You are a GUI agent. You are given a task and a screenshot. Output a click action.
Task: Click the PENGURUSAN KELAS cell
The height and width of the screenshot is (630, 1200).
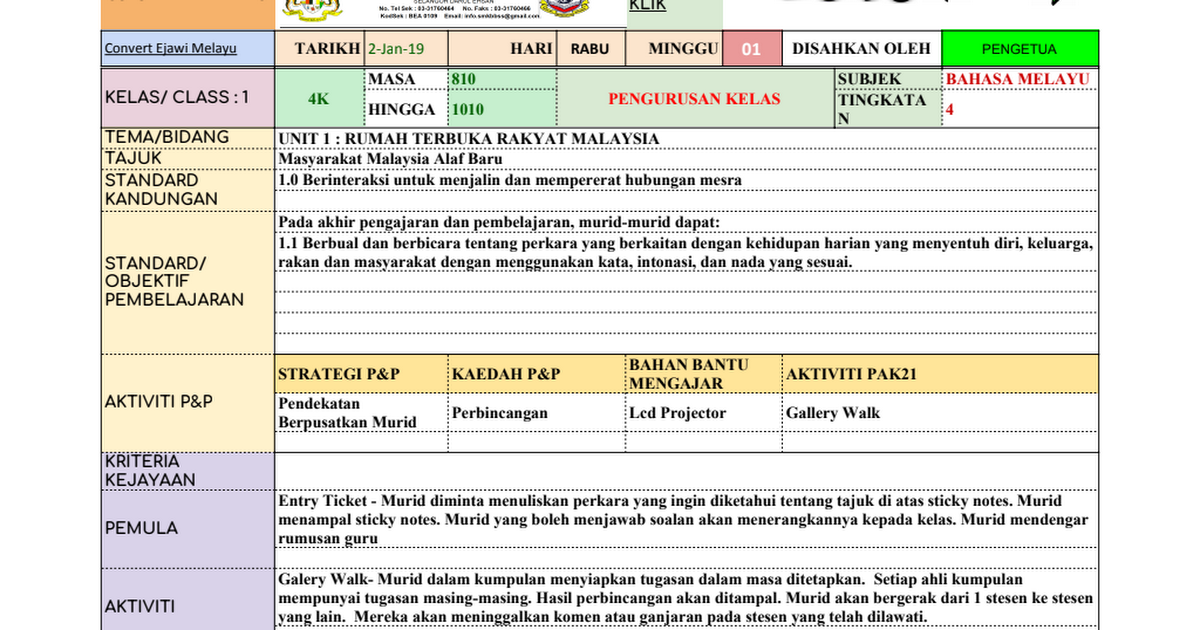point(695,98)
